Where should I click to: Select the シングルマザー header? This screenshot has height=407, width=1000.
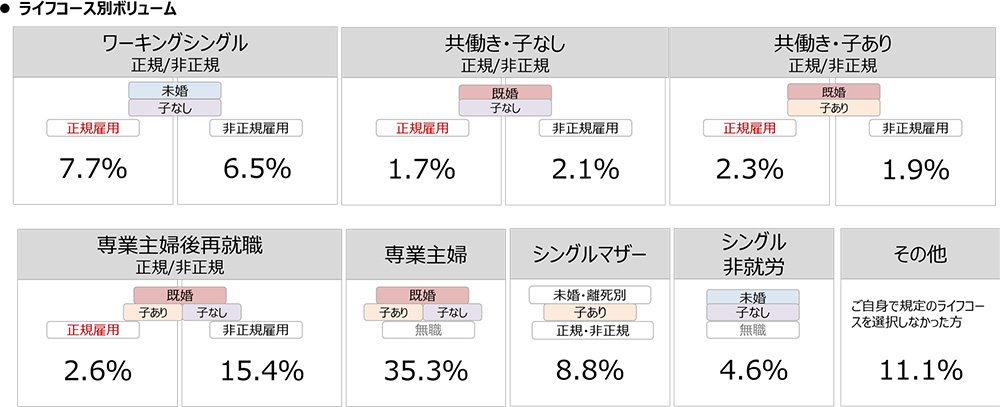(591, 254)
